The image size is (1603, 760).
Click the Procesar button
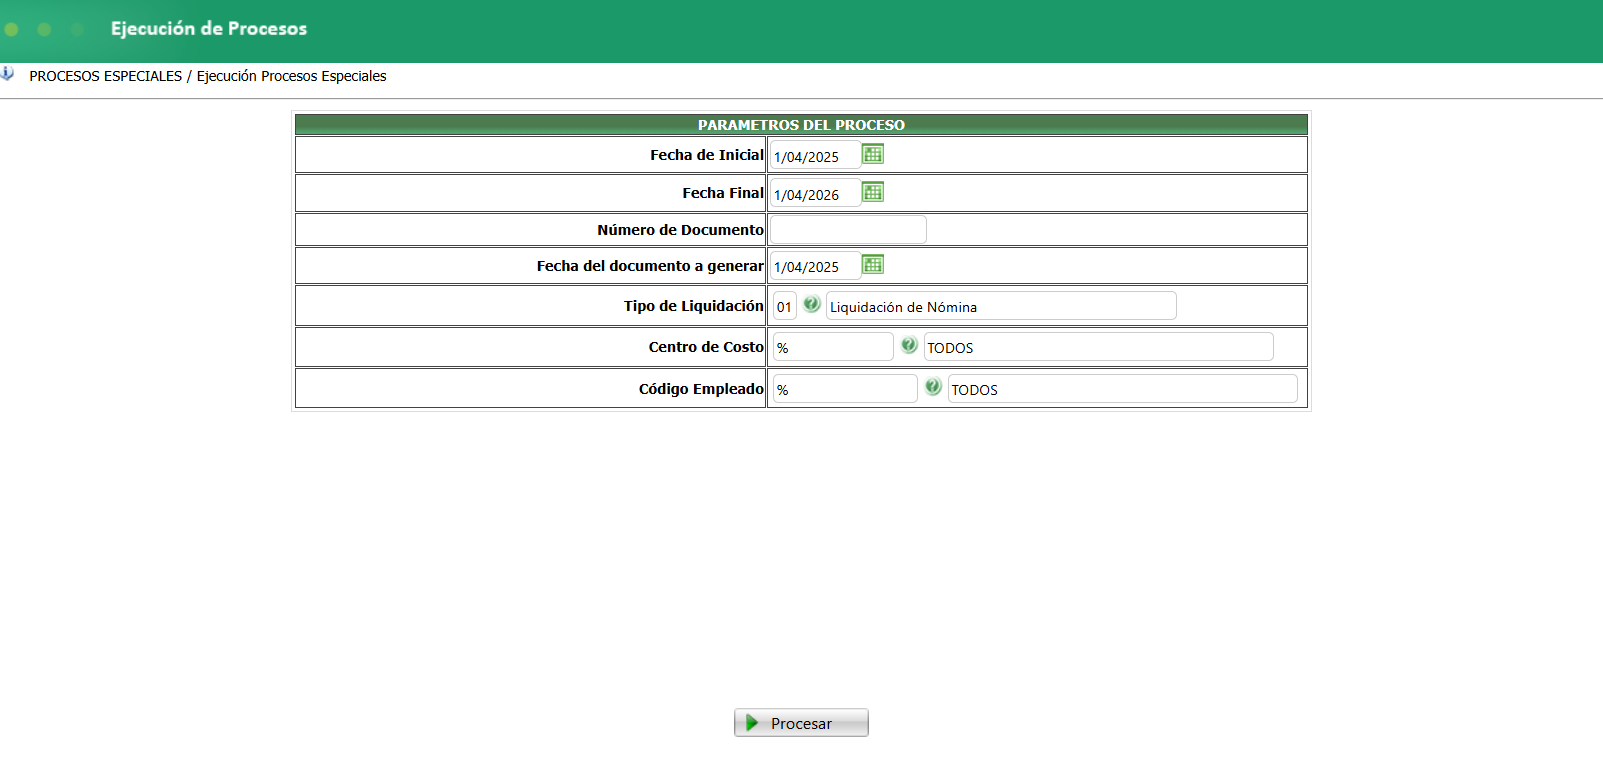tap(801, 723)
